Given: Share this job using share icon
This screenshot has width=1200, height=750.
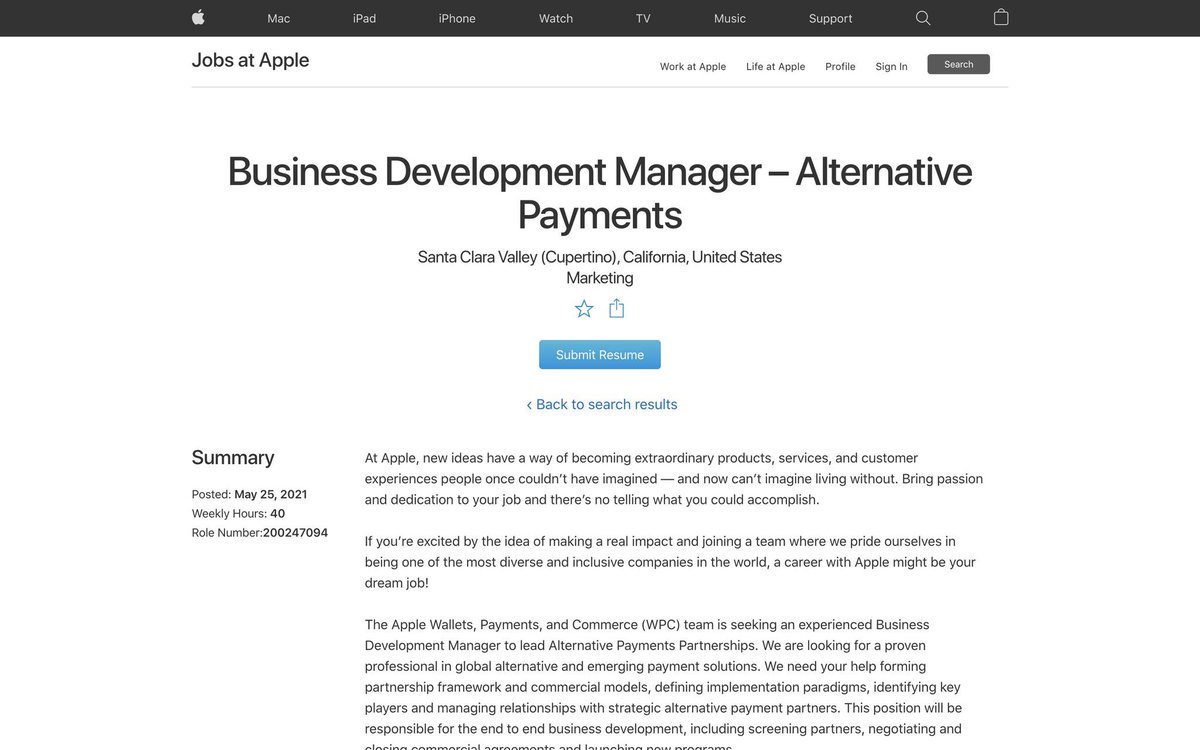Looking at the screenshot, I should click(617, 308).
